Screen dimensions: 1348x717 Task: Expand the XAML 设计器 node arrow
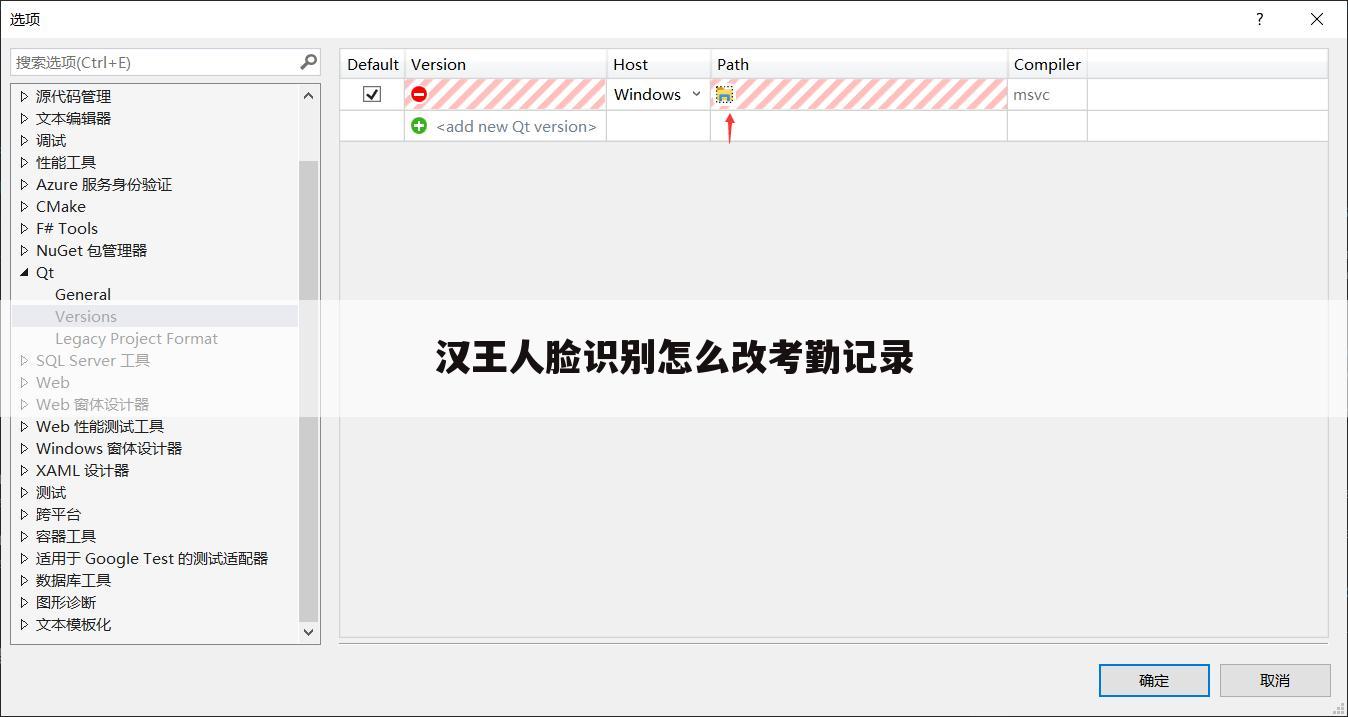pyautogui.click(x=25, y=470)
